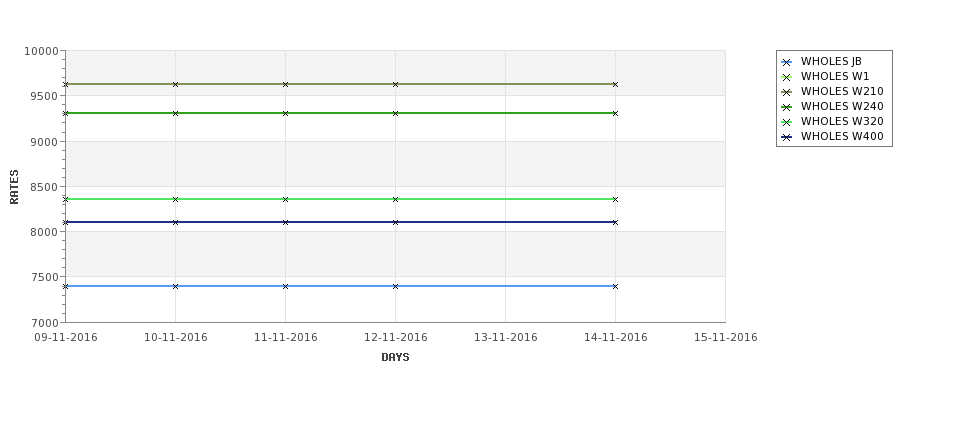Click the JB data point on 10-11-2016
Screen dimensions: 975x429
[x=175, y=286]
